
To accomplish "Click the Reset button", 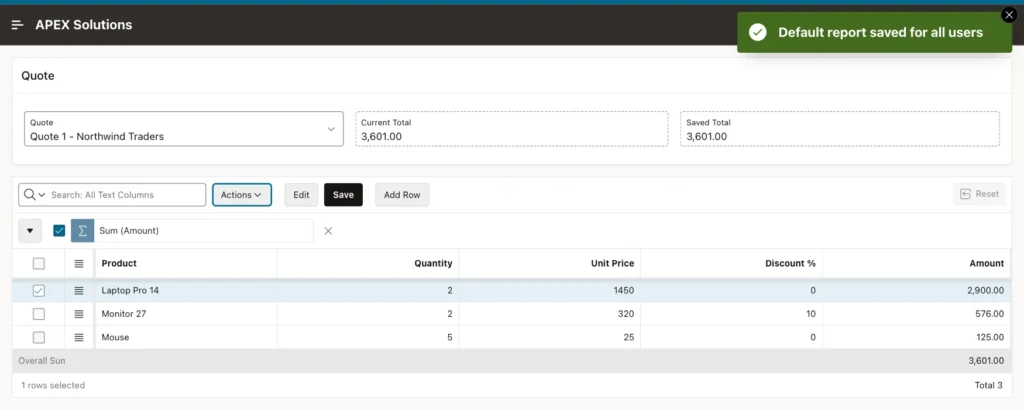I will (979, 194).
